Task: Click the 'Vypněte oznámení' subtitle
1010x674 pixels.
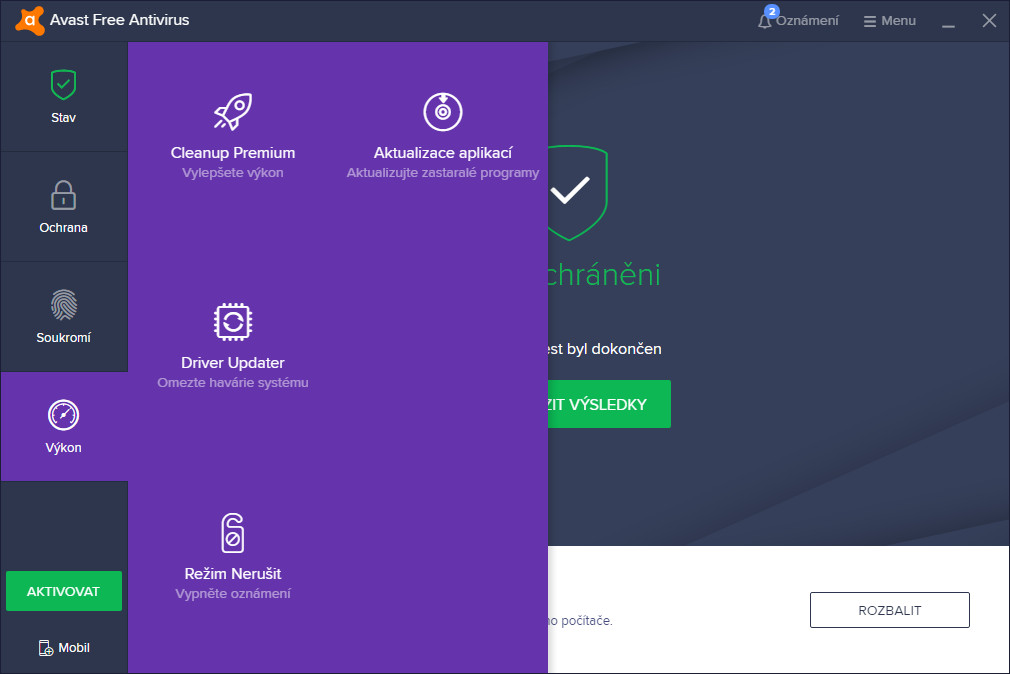Action: tap(233, 593)
